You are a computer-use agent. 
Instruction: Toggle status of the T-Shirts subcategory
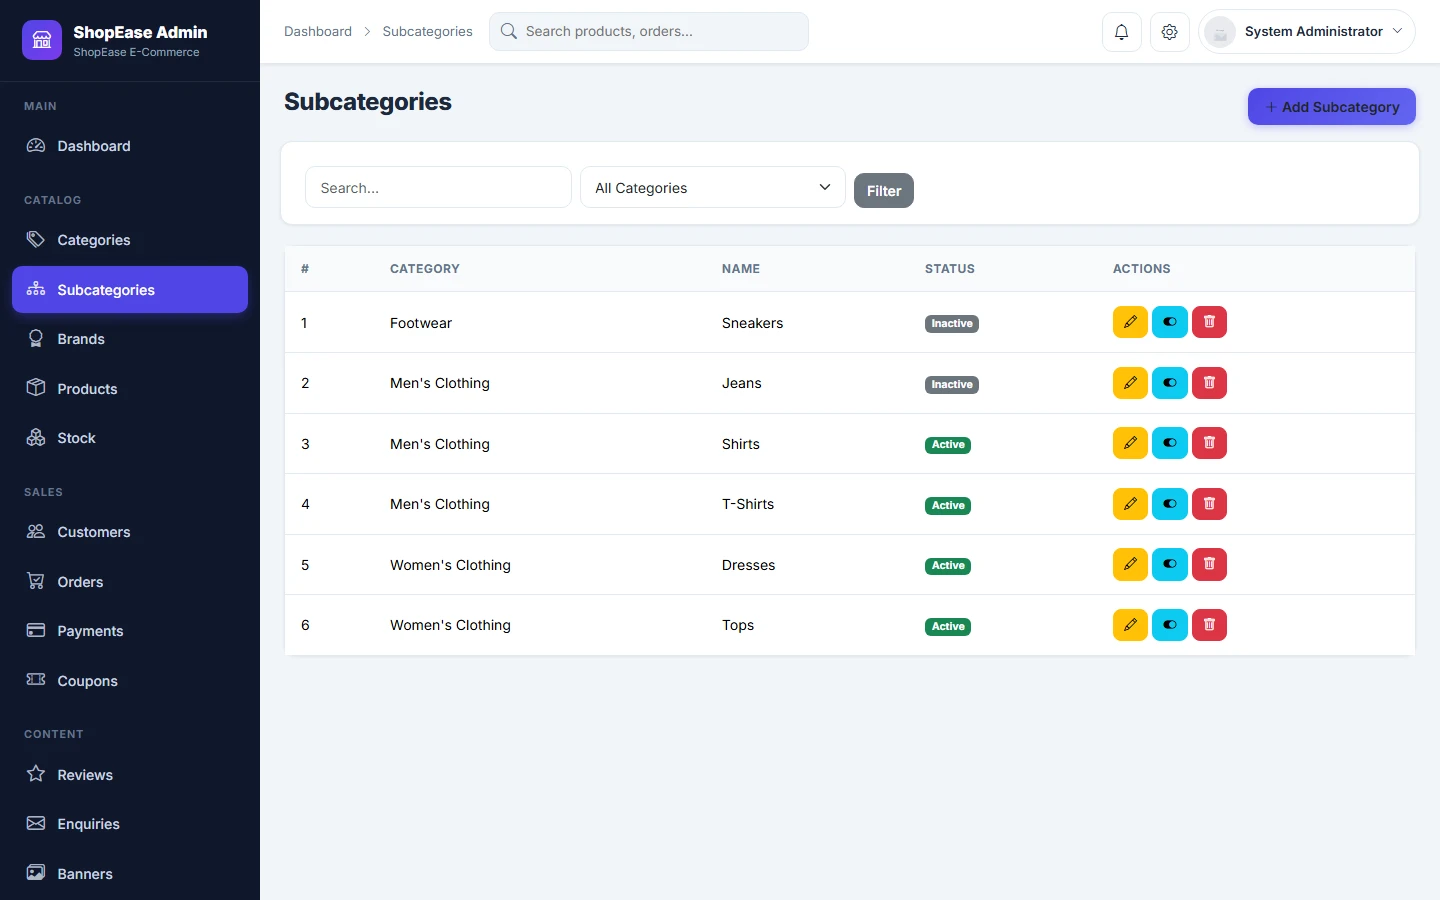1170,504
